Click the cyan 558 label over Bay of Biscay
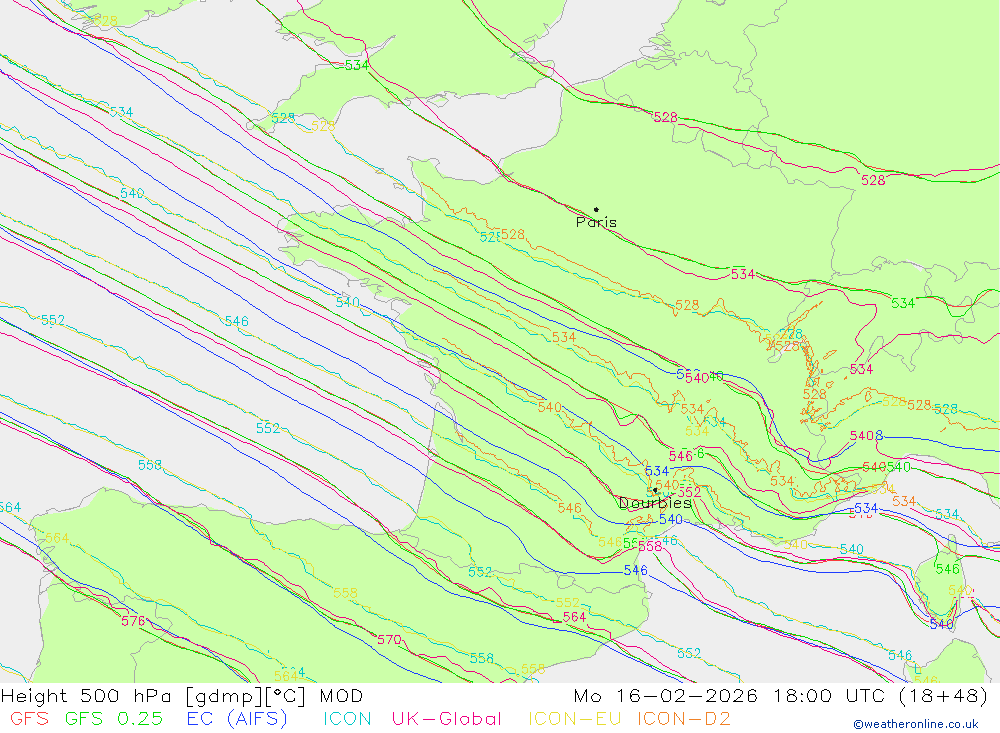Screen dimensions: 1000x733 pyautogui.click(x=150, y=465)
